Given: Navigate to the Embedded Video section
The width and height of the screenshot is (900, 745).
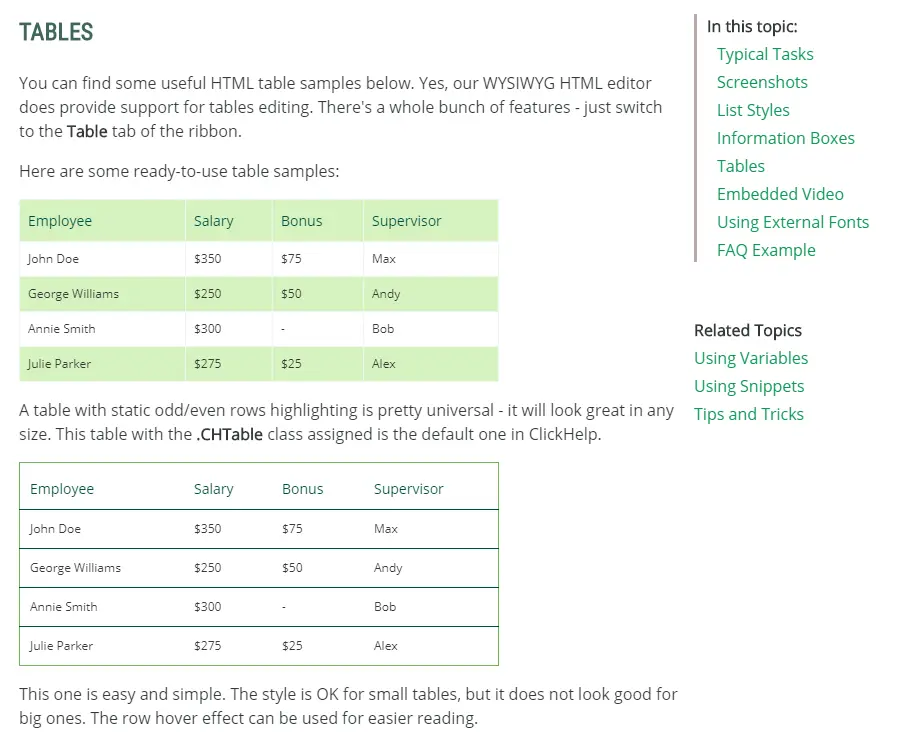Looking at the screenshot, I should pos(780,194).
